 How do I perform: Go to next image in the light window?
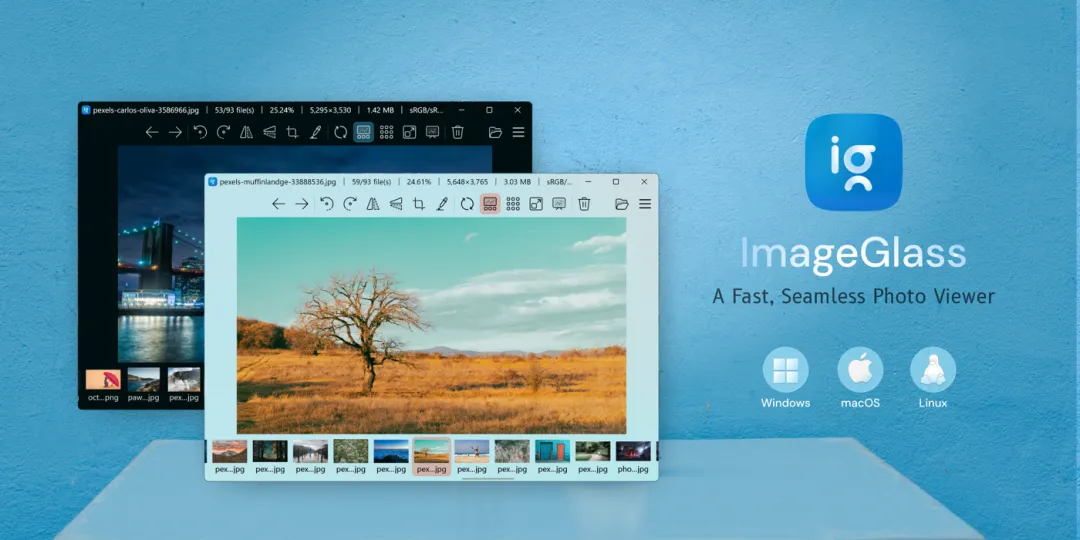302,204
